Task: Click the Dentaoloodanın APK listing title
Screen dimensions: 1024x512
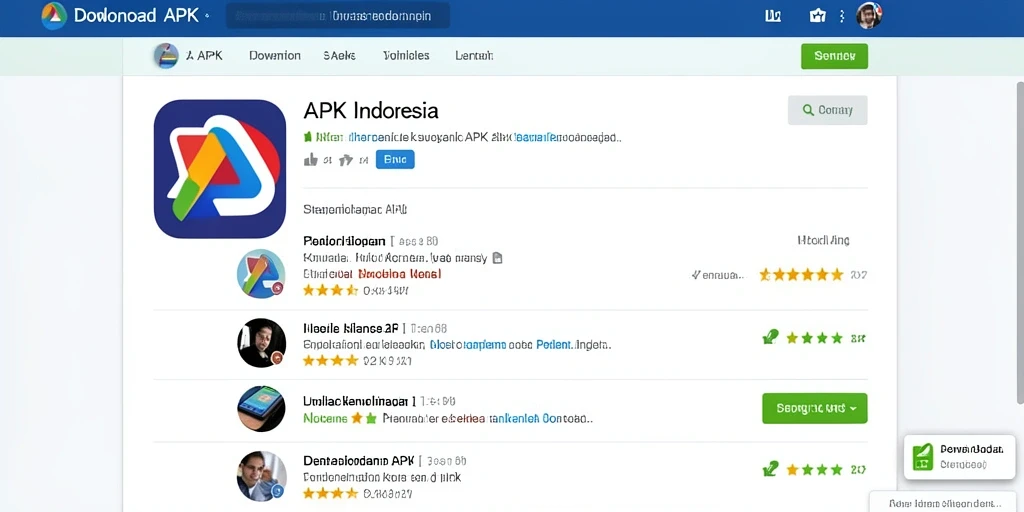Action: coord(359,460)
